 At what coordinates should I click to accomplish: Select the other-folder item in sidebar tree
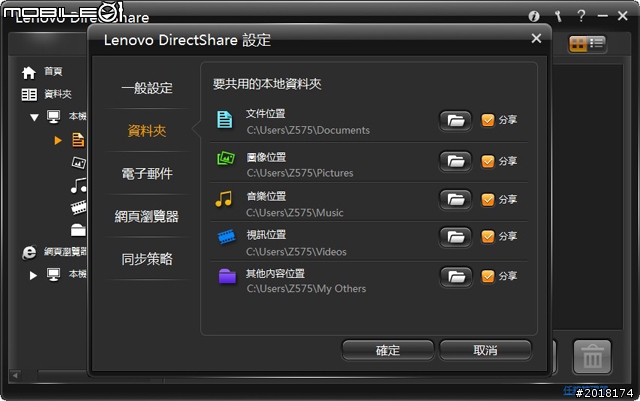click(x=78, y=230)
